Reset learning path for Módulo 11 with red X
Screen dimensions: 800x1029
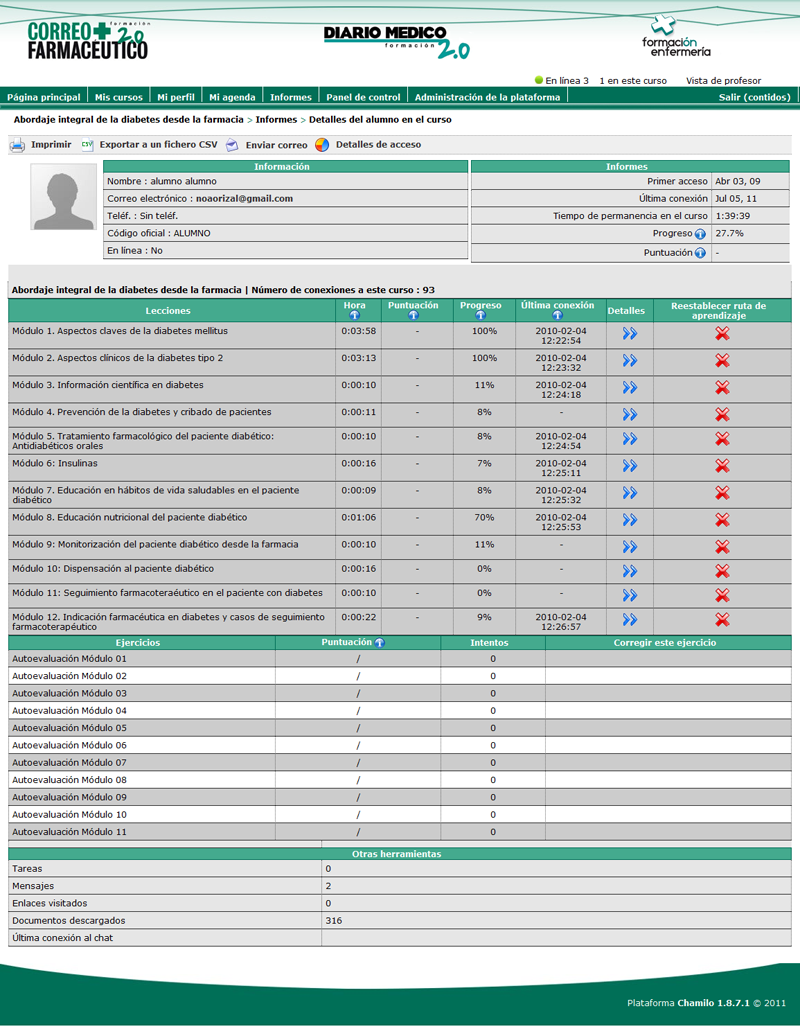[722, 595]
